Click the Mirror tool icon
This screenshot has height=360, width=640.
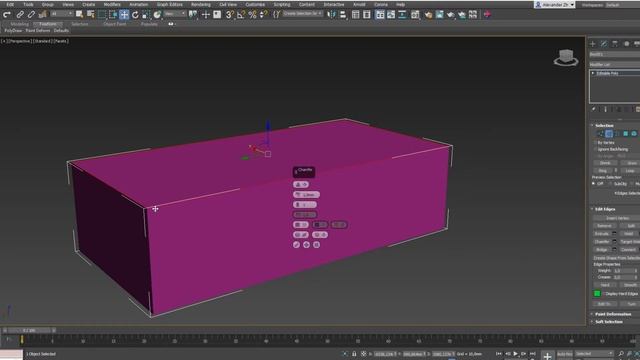[x=331, y=15]
